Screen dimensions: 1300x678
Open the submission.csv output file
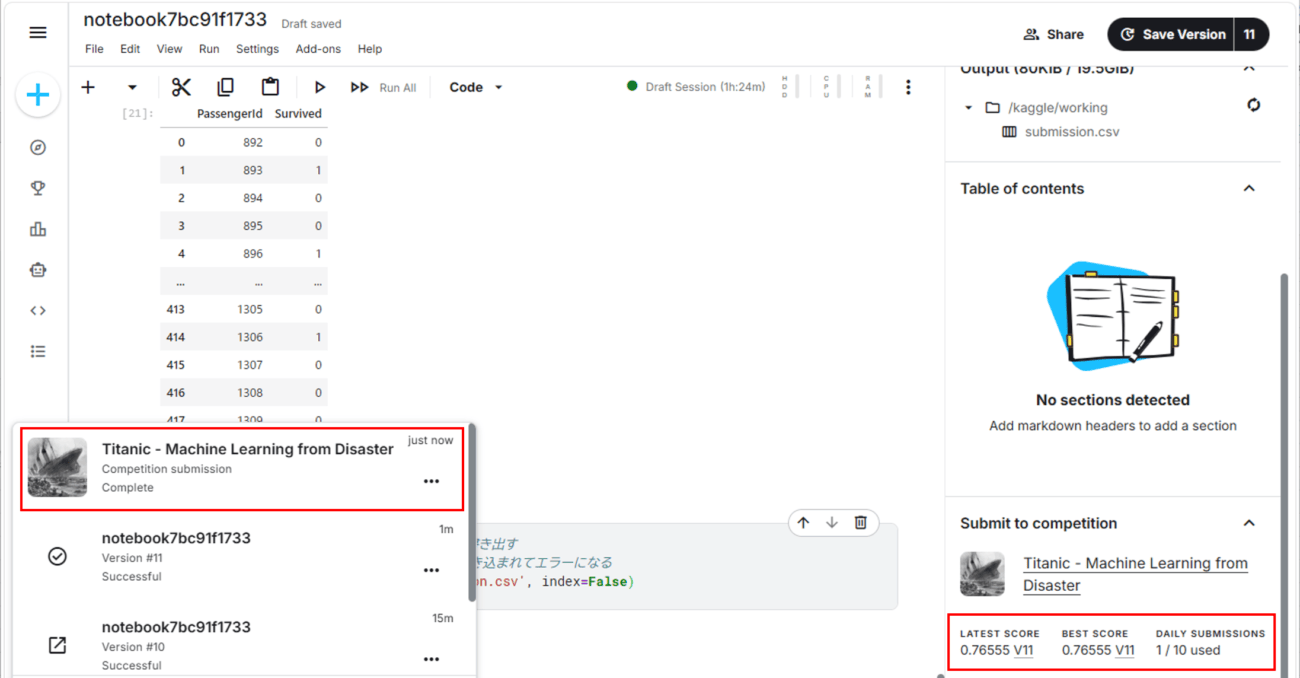coord(1072,132)
